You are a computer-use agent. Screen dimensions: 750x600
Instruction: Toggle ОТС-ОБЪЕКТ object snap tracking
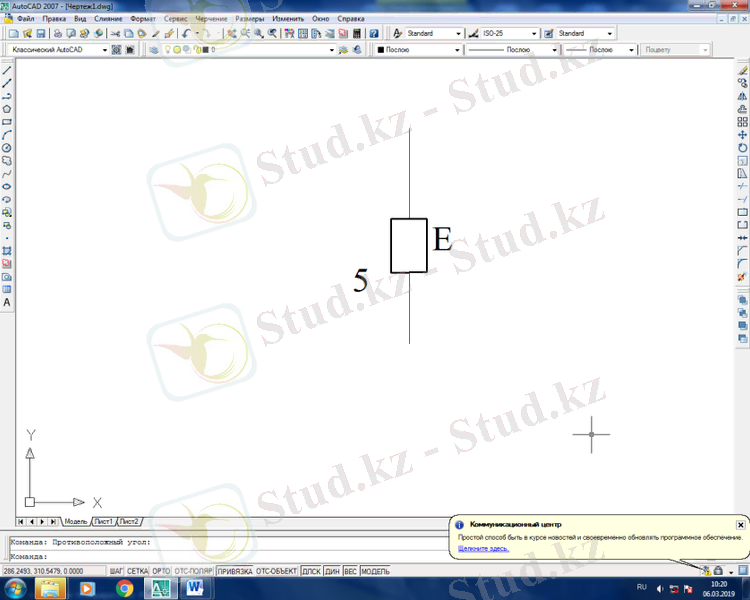[276, 571]
